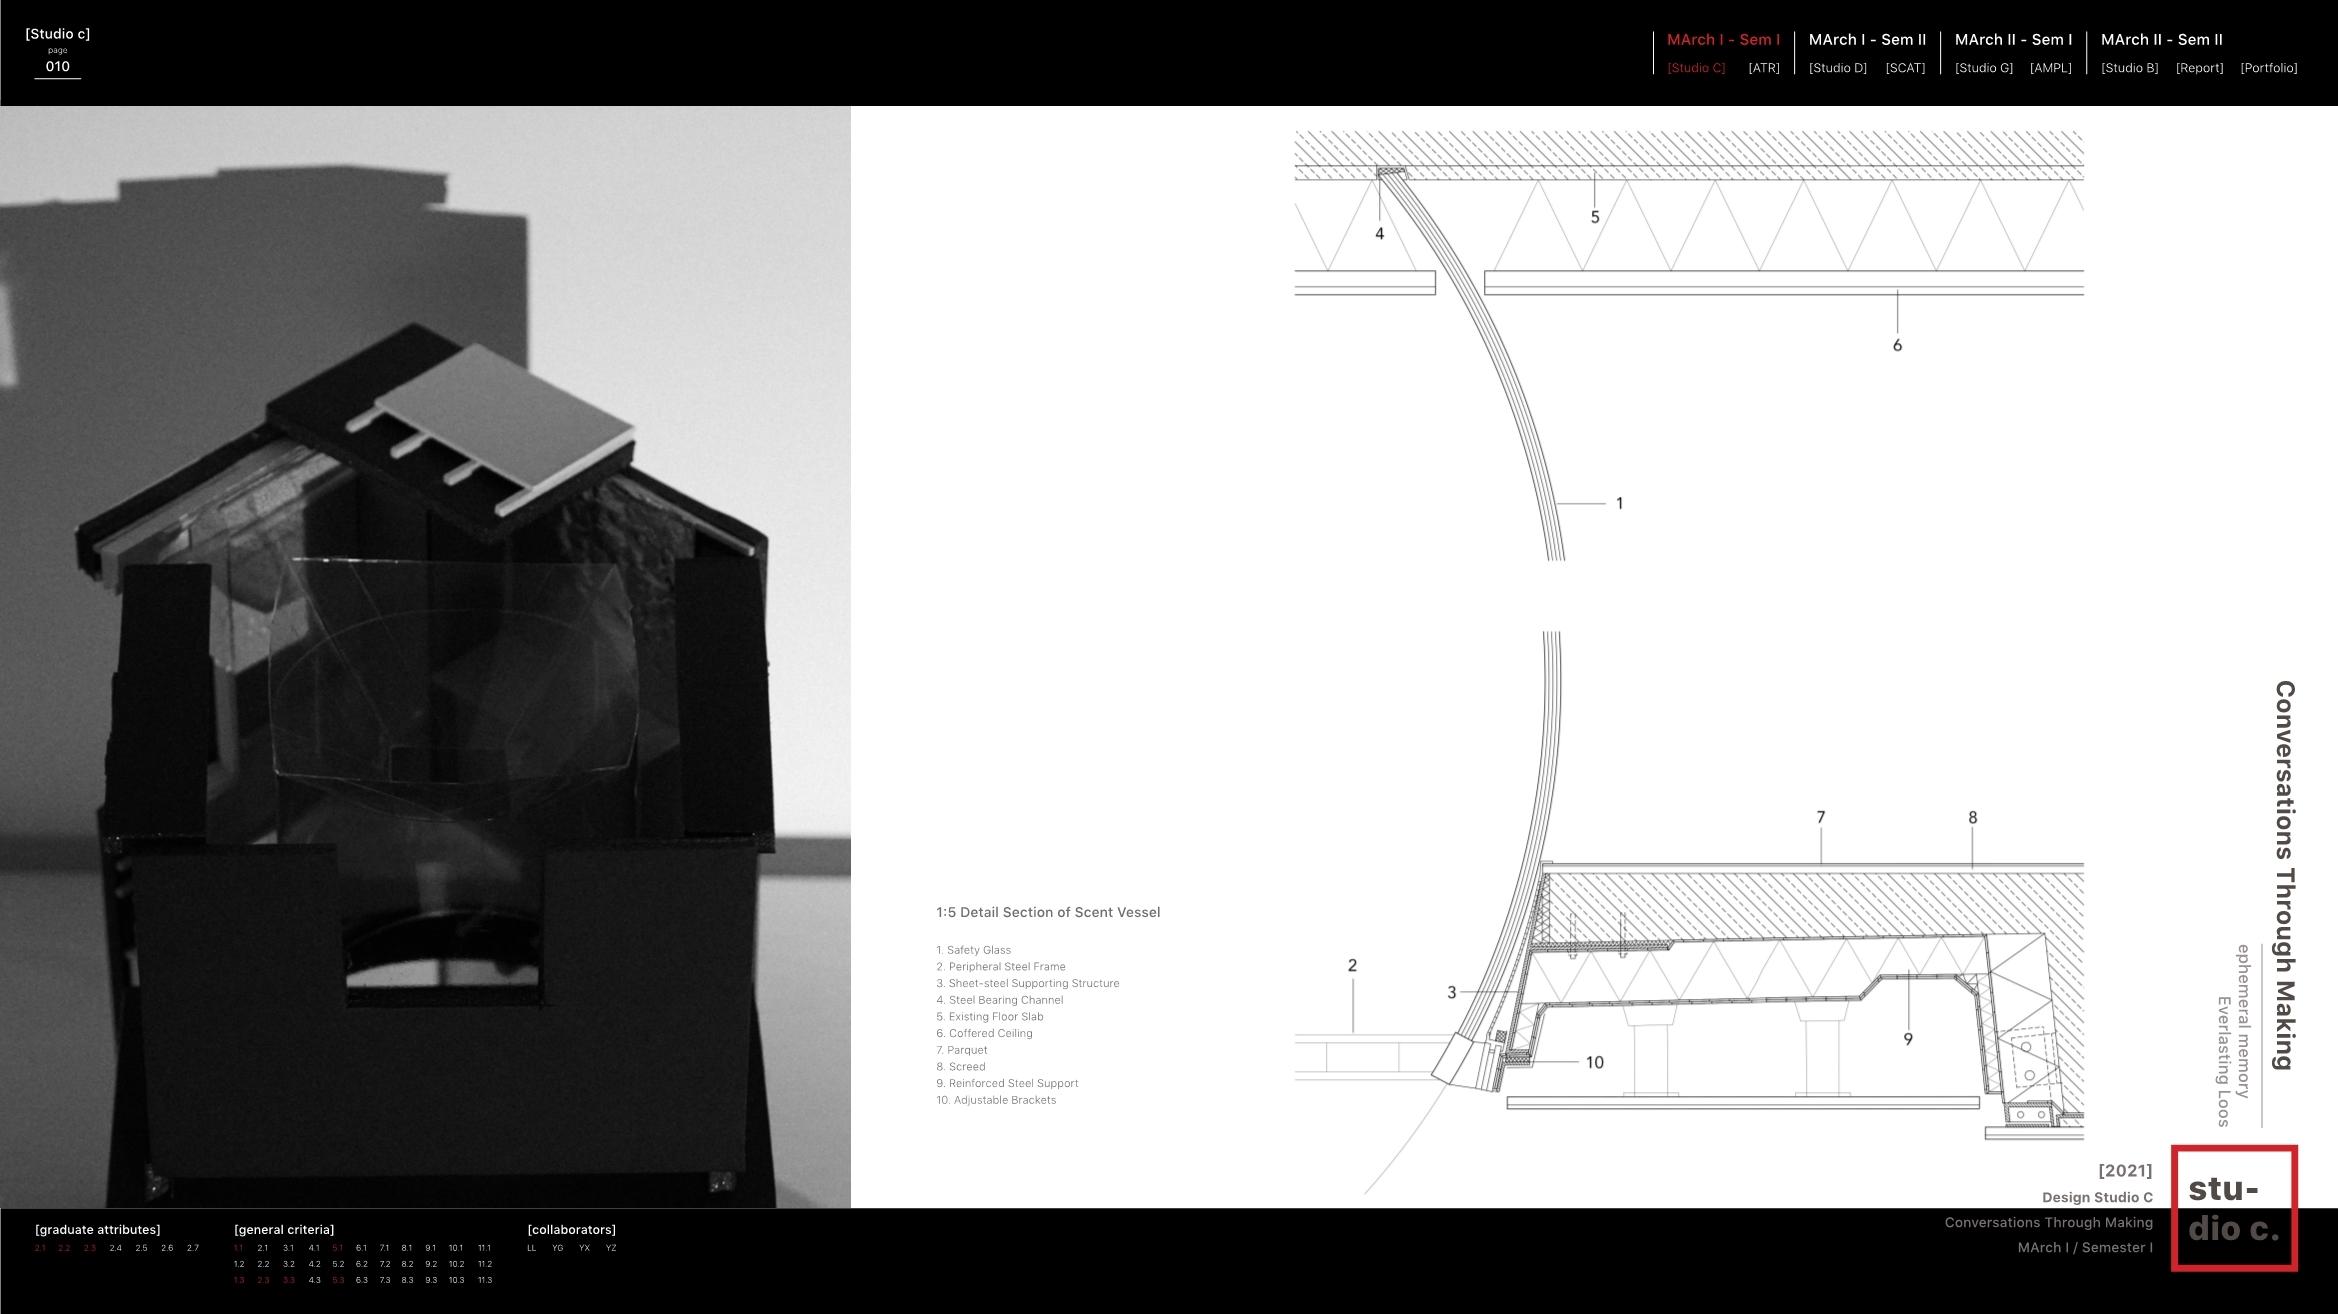Open the MArch I - Sem I section

coord(1723,40)
